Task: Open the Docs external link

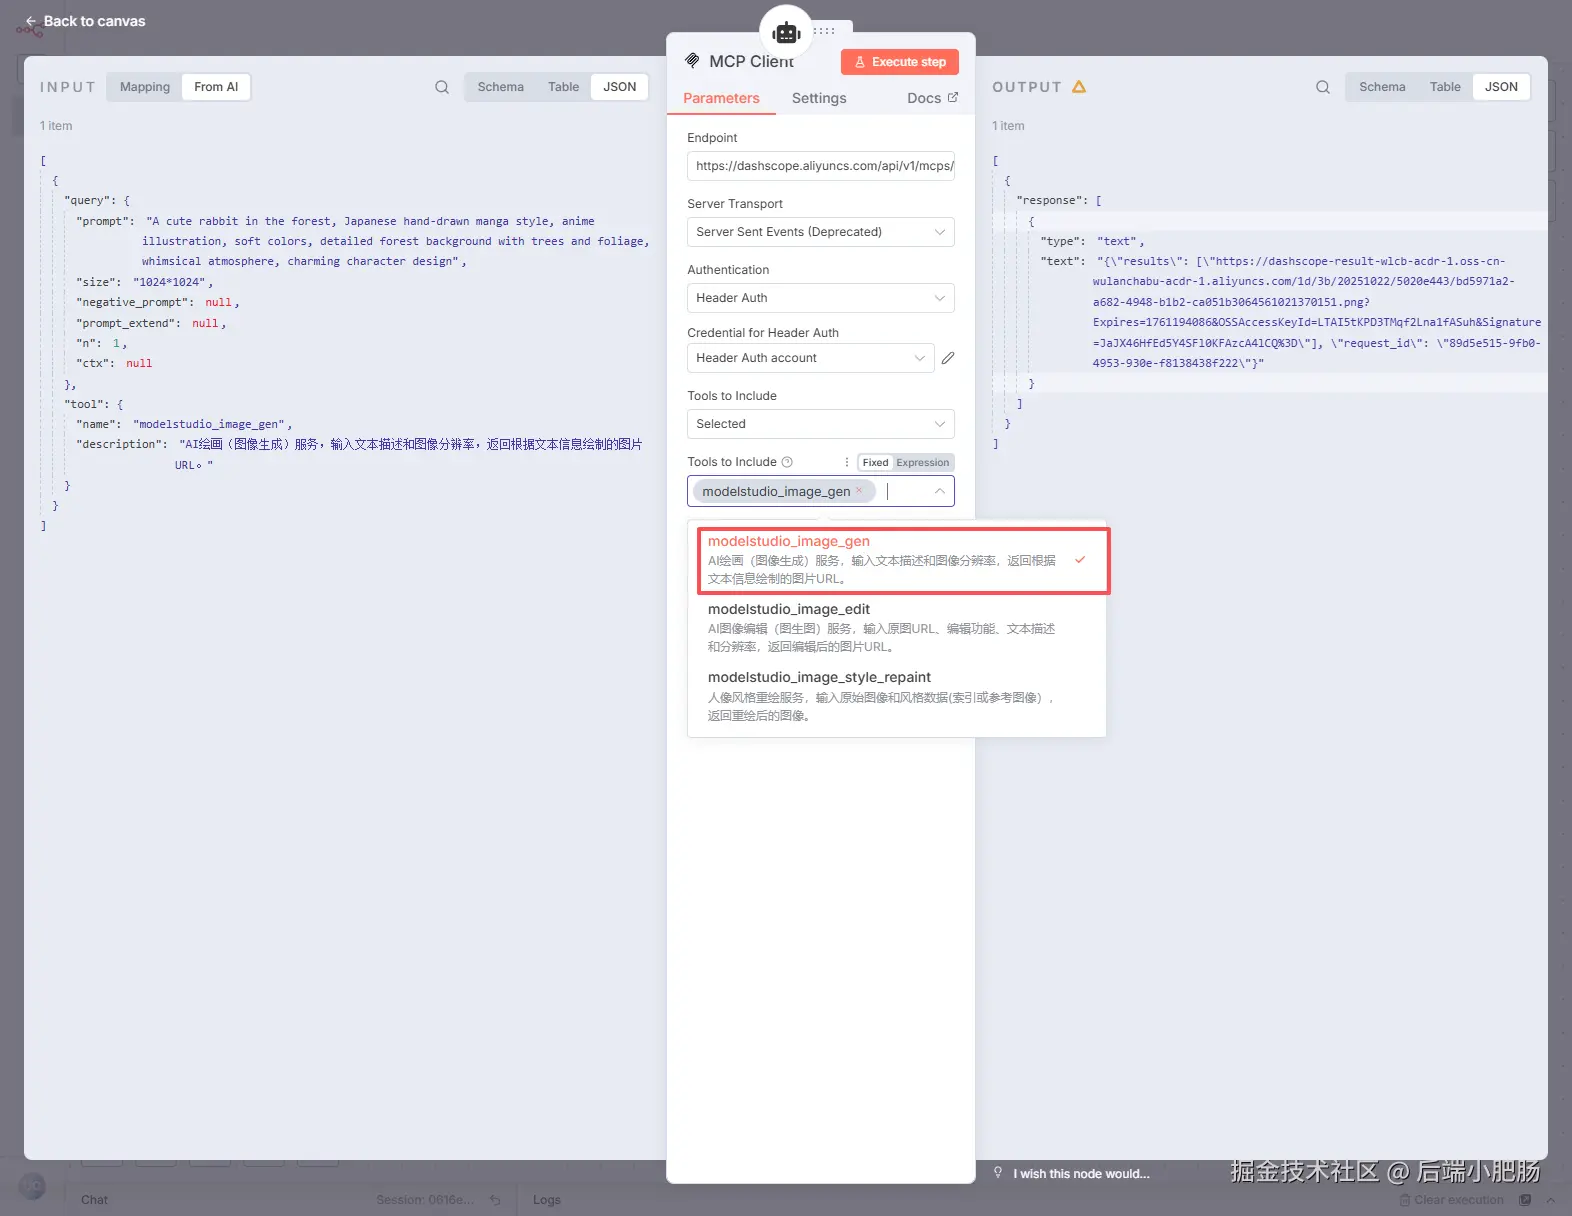Action: click(932, 98)
